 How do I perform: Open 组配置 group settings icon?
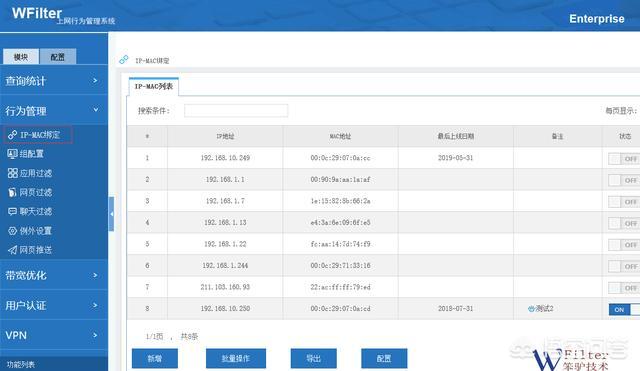point(12,154)
